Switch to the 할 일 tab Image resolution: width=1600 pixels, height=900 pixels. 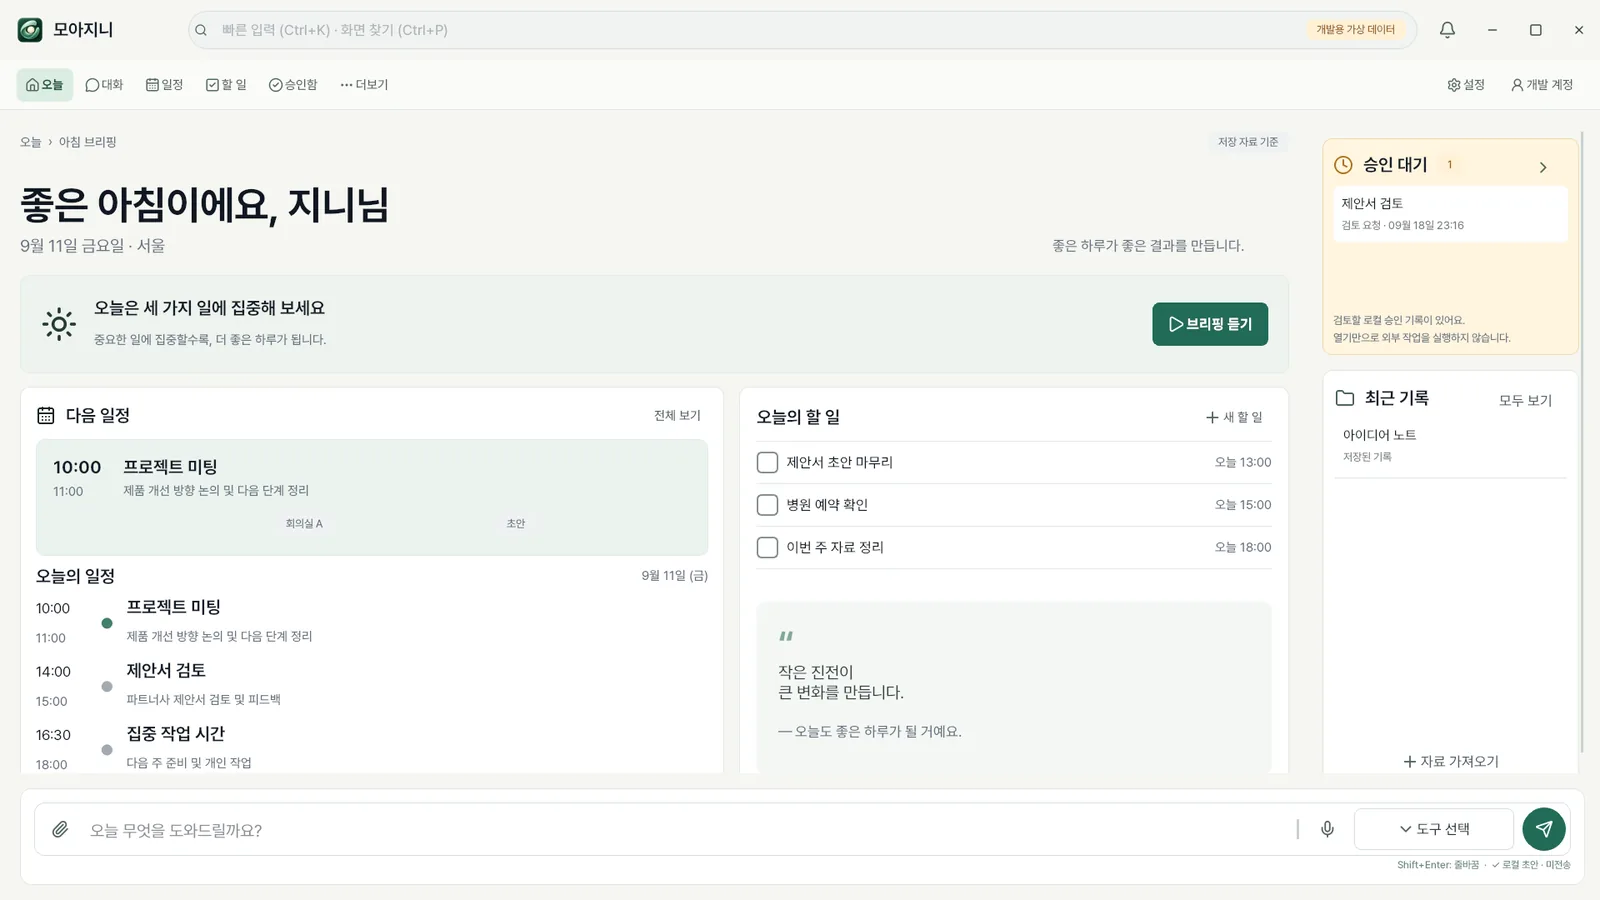coord(226,85)
